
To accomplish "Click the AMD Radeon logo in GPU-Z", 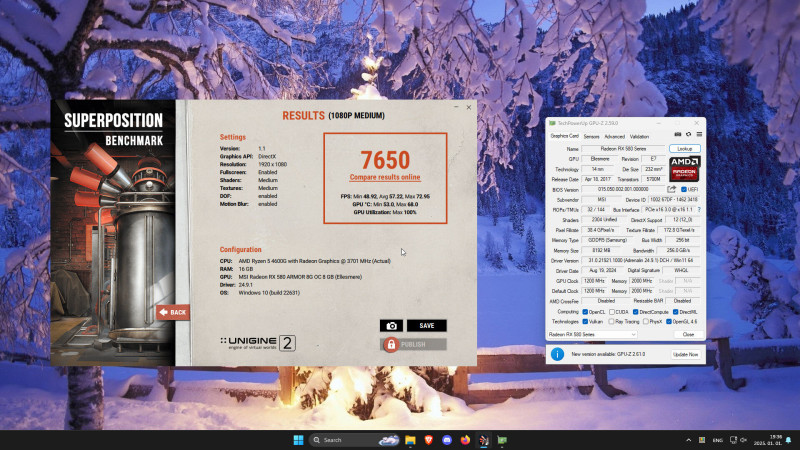I will pyautogui.click(x=685, y=169).
